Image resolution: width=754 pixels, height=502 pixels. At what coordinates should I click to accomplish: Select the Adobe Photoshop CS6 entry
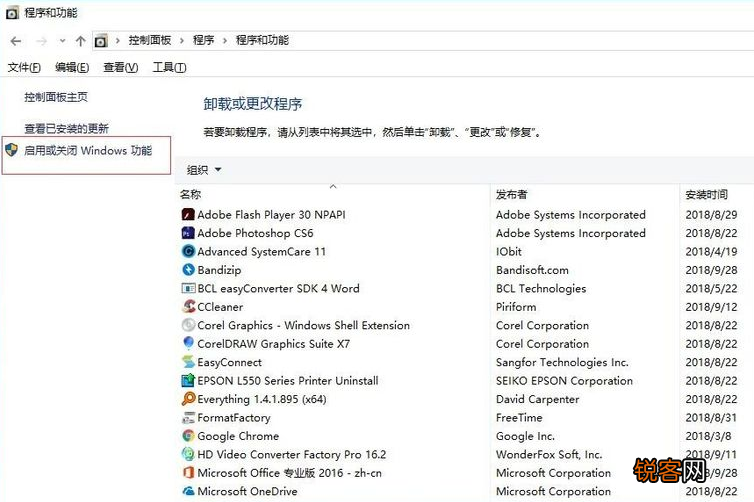[x=255, y=233]
